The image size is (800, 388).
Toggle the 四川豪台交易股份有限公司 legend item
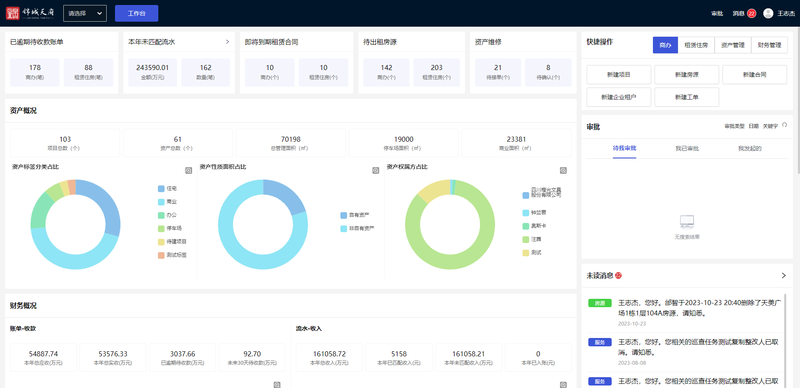pos(542,193)
